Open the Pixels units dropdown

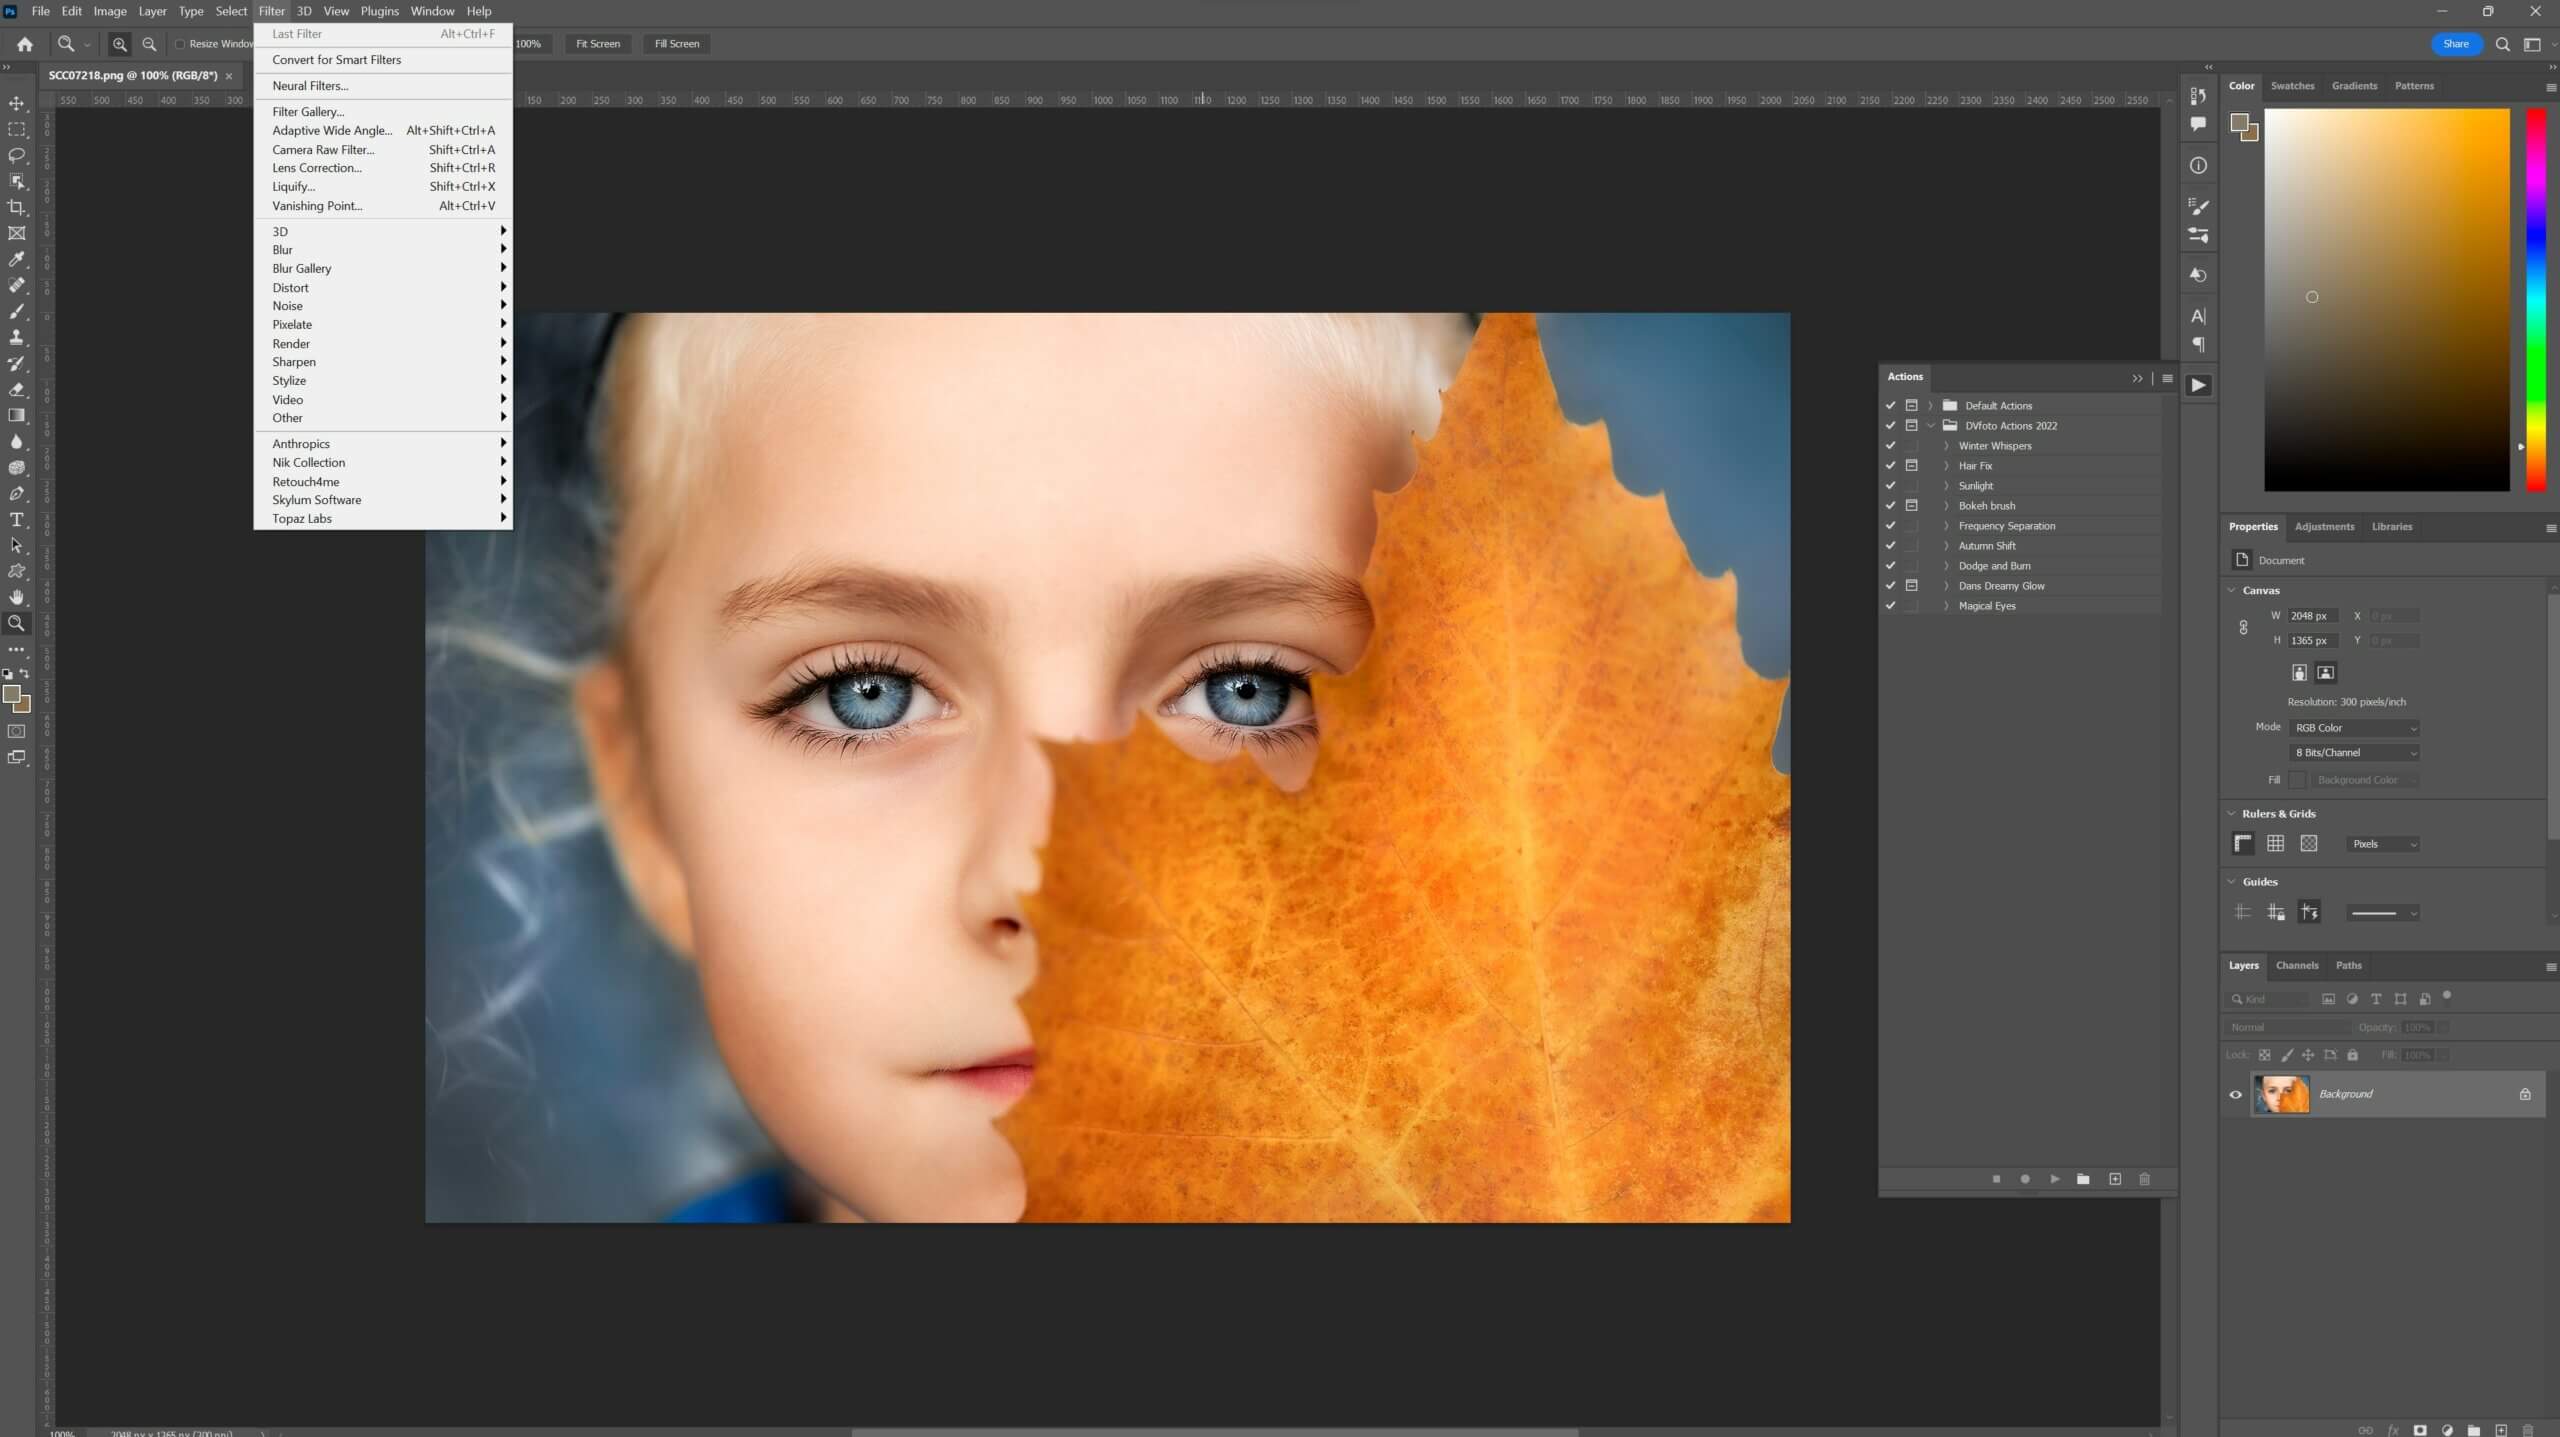pyautogui.click(x=2383, y=844)
